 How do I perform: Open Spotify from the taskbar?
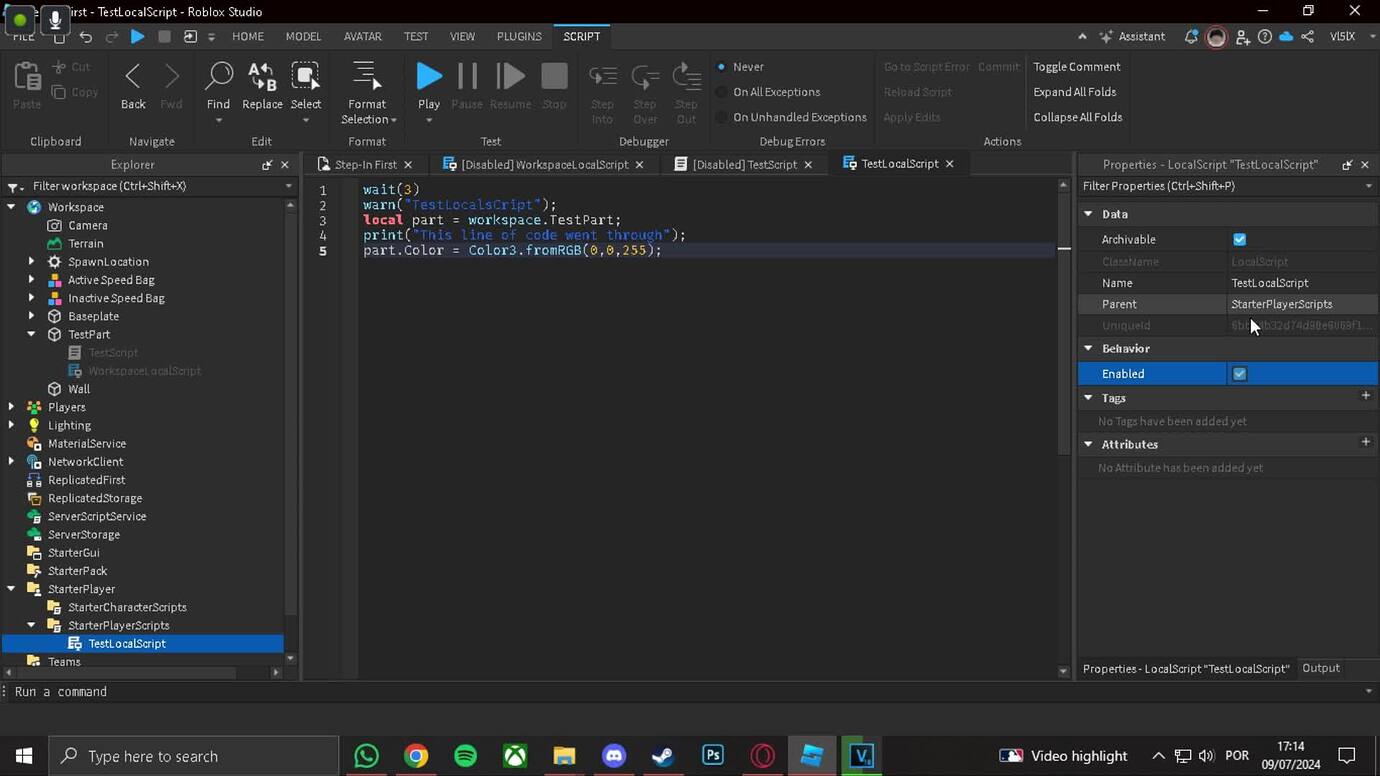[x=463, y=755]
